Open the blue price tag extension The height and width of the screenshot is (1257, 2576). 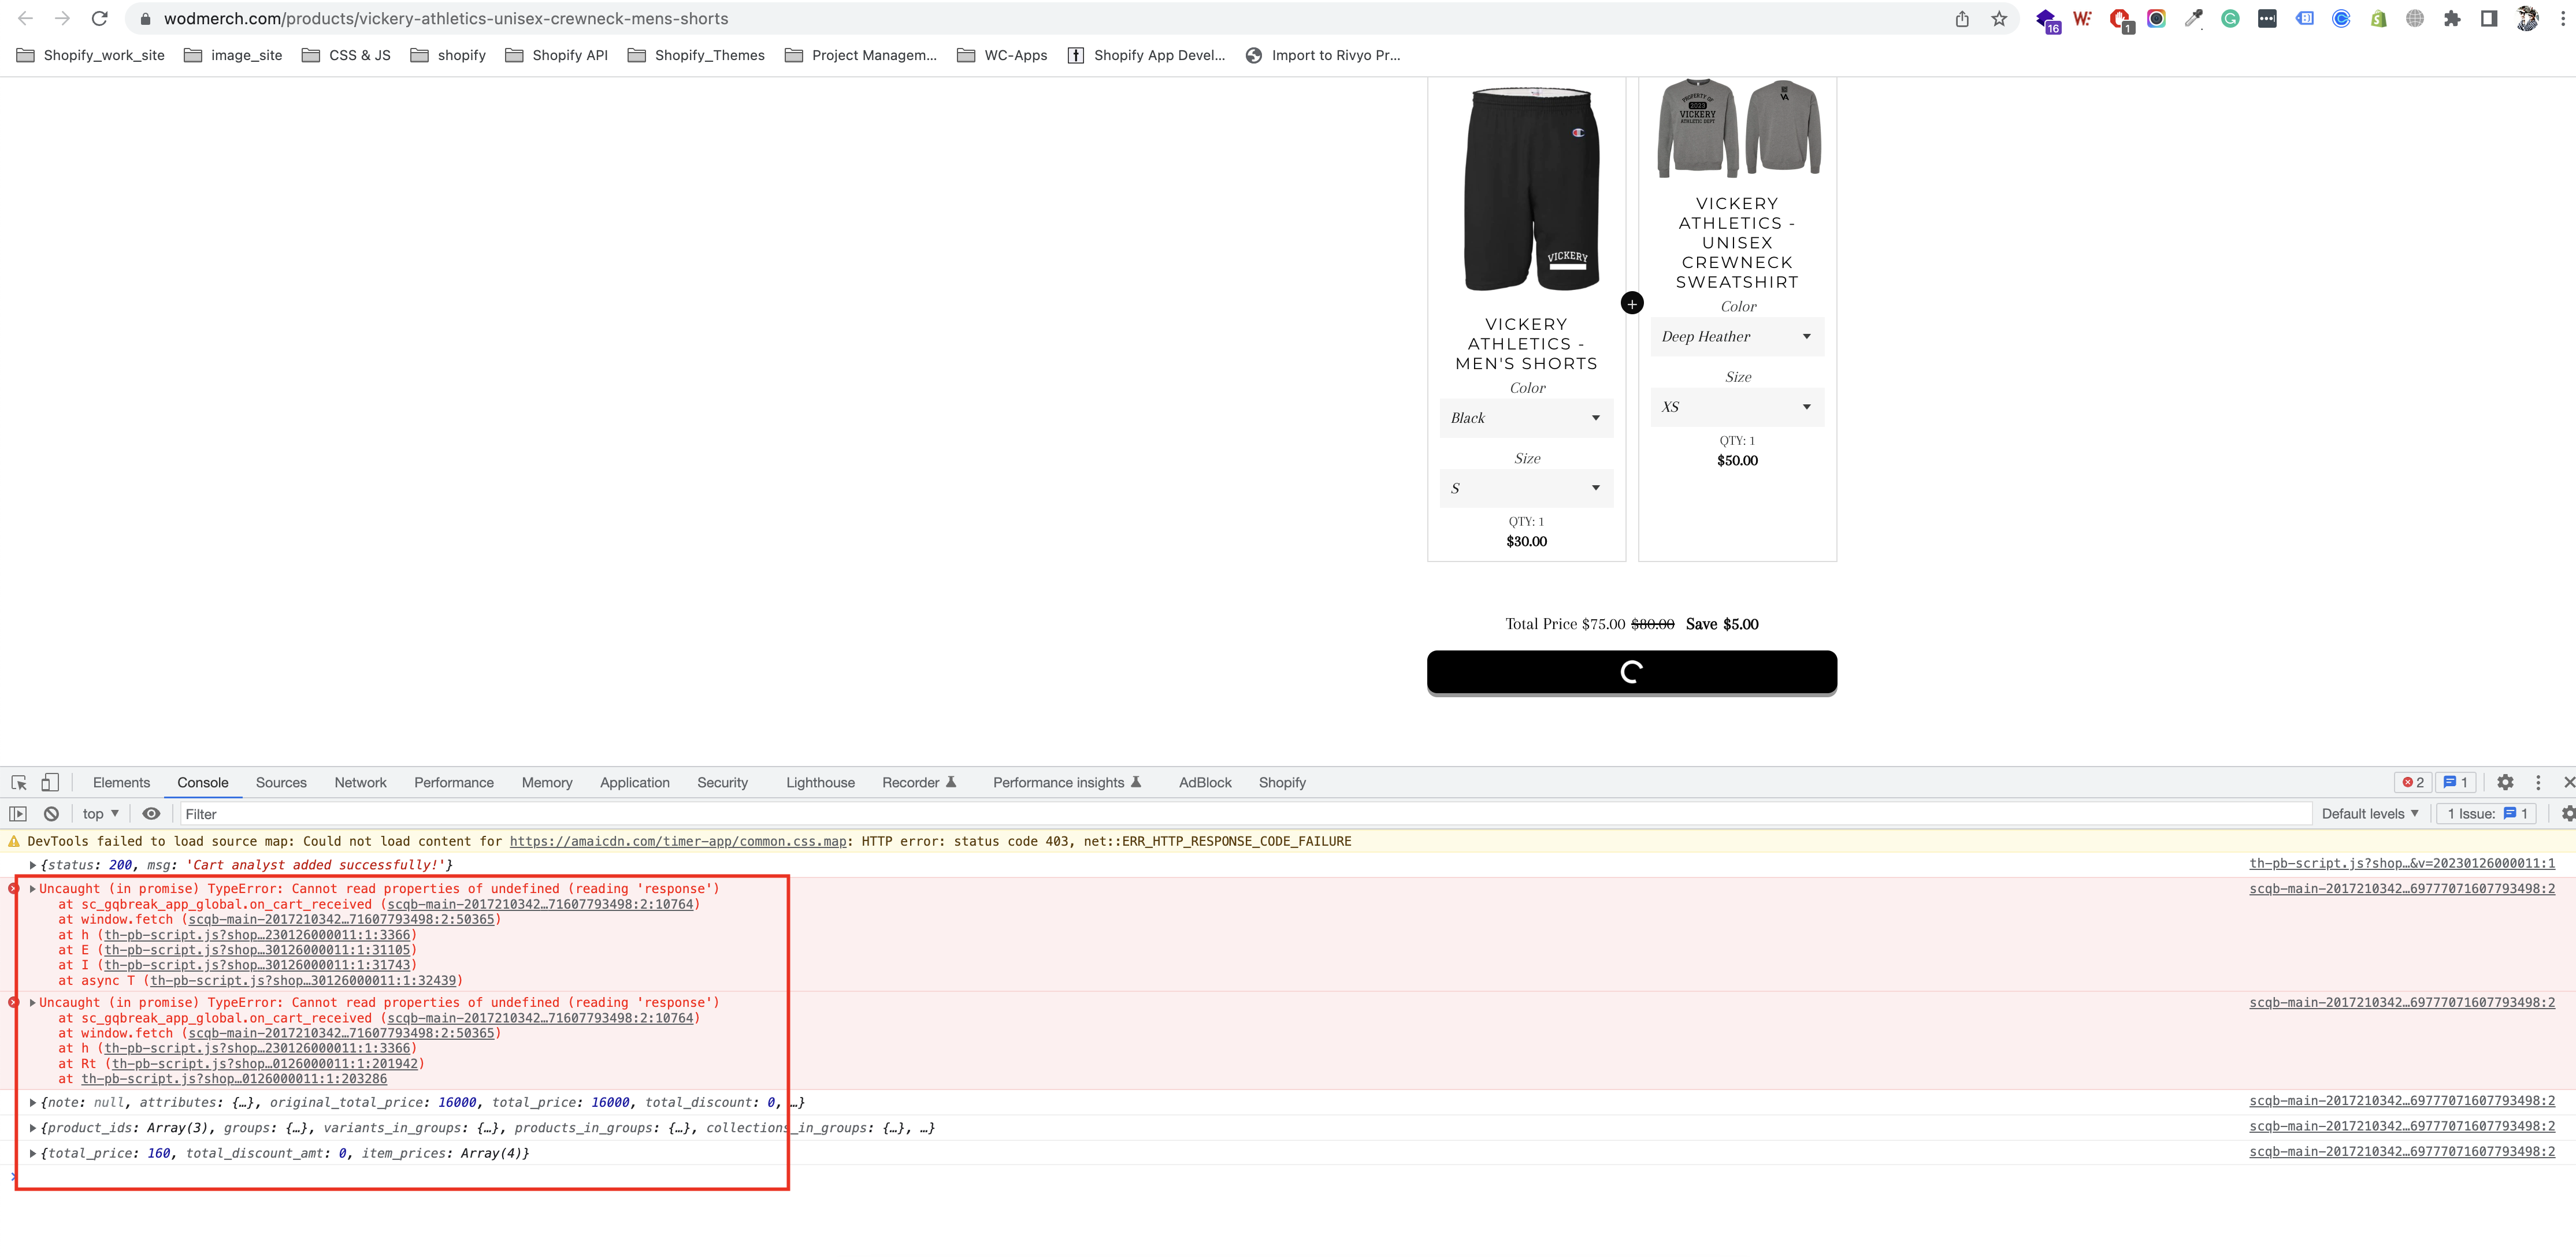[2304, 18]
